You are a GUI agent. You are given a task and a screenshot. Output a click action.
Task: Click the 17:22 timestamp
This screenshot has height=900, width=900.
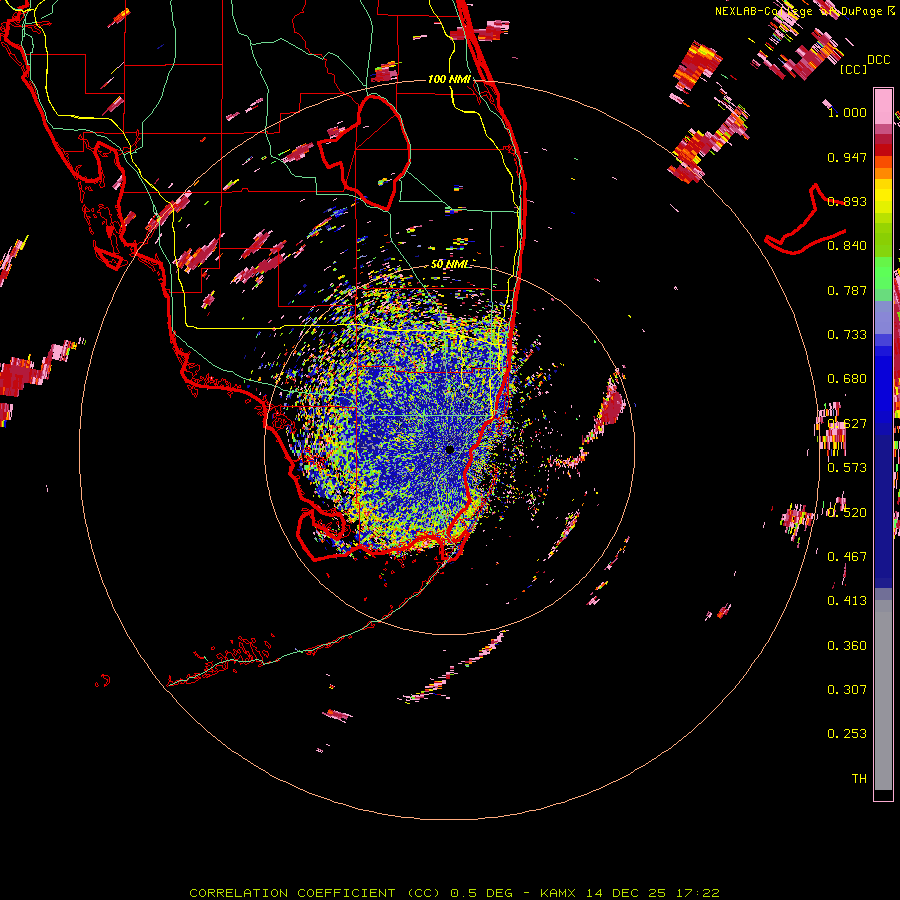(697, 893)
